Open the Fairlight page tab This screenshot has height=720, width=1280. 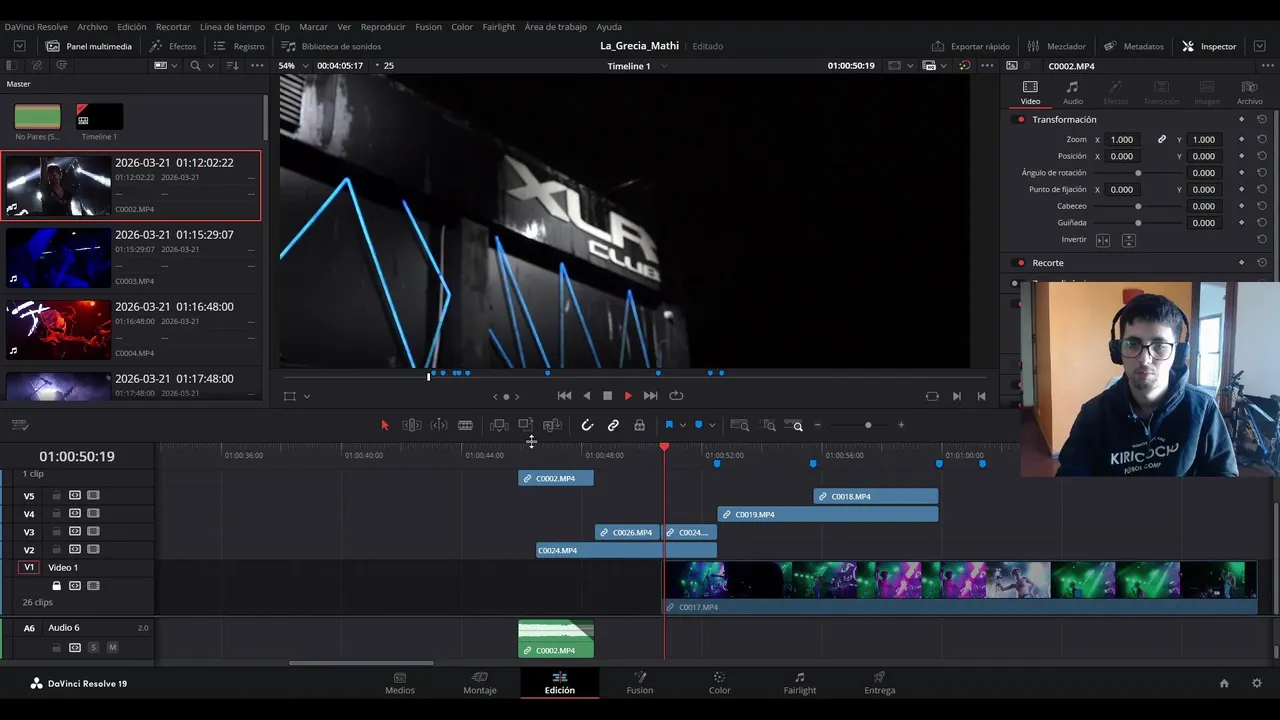point(799,683)
